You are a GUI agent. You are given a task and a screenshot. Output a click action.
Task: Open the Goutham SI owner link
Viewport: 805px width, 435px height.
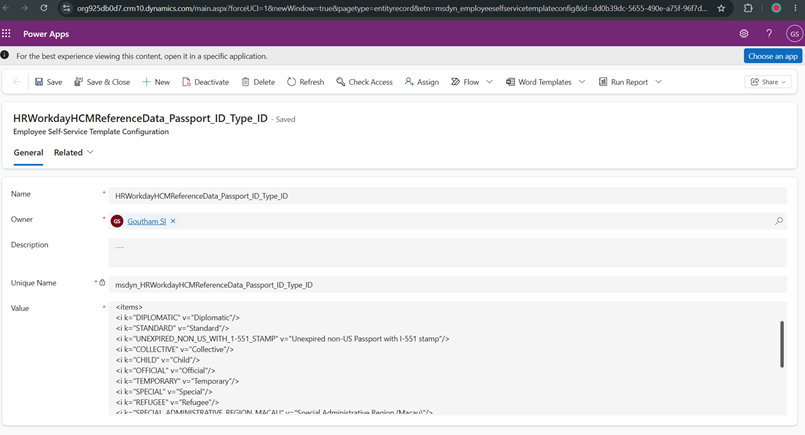(x=146, y=221)
